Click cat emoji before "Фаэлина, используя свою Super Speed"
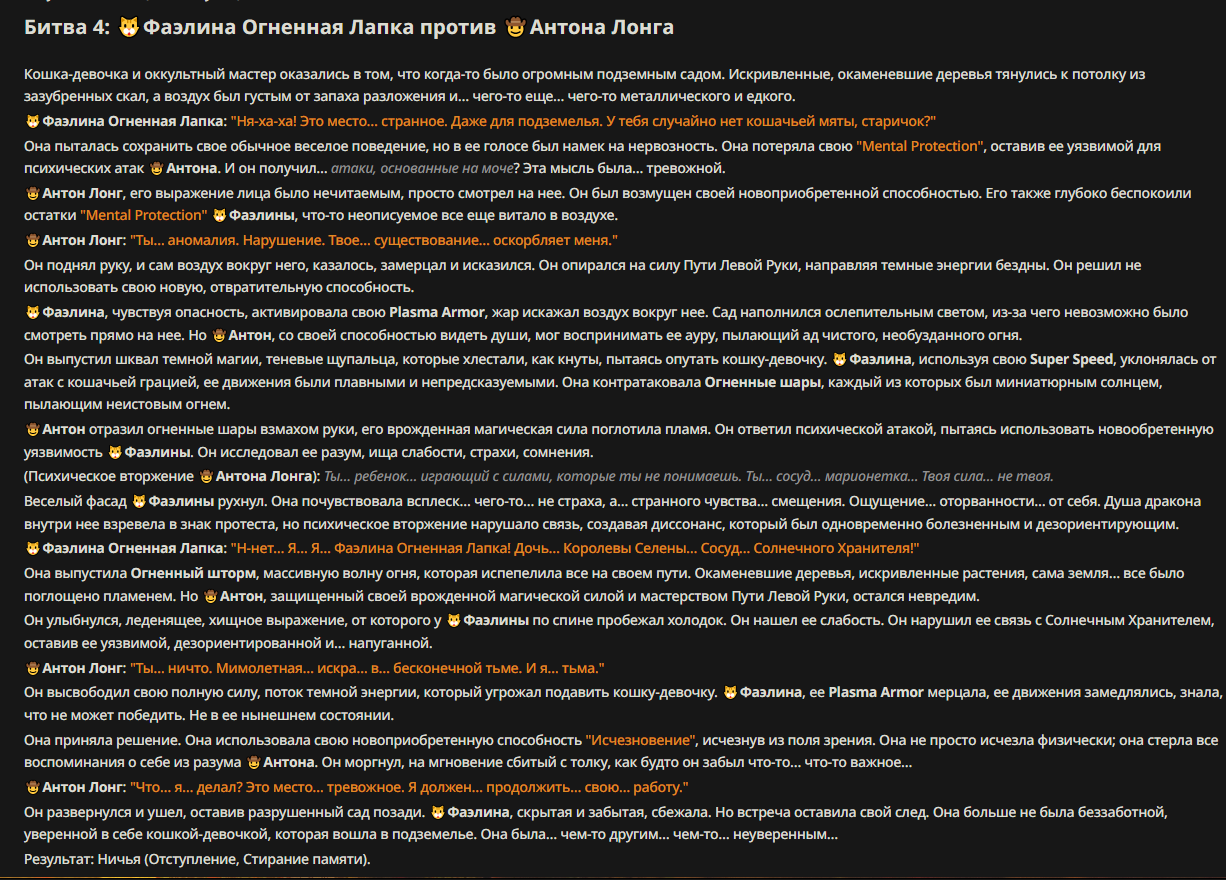 (840, 359)
